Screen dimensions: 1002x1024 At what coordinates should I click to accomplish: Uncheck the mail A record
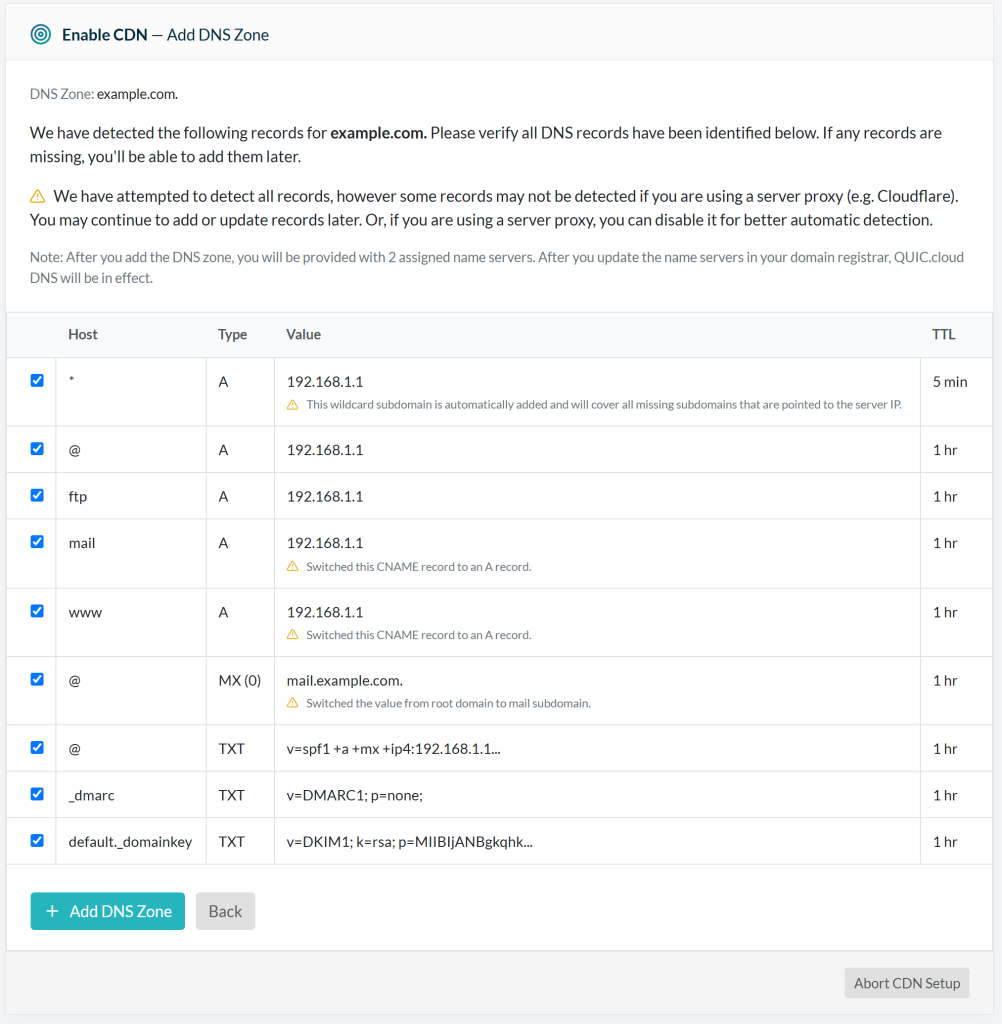coord(37,542)
